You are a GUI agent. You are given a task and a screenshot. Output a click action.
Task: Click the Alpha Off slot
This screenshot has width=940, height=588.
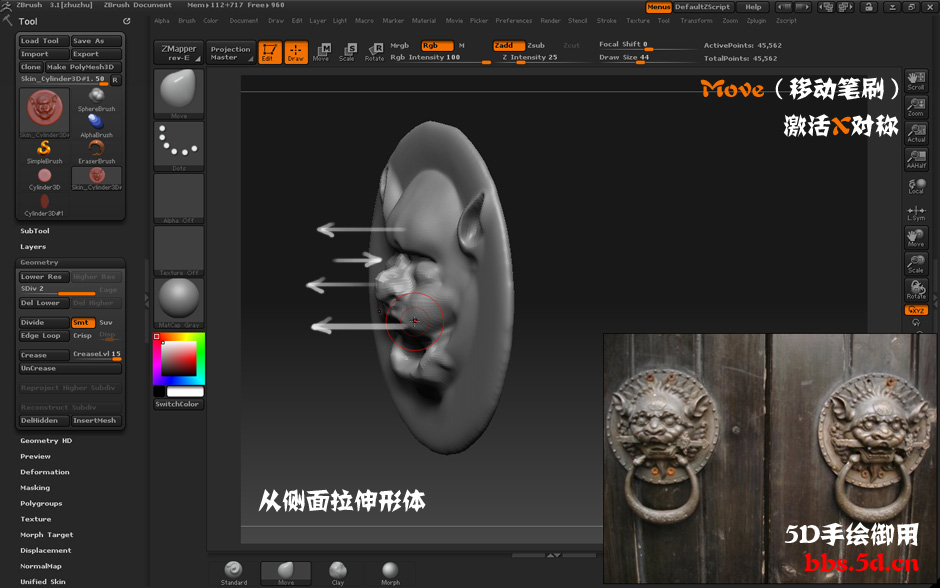point(179,198)
